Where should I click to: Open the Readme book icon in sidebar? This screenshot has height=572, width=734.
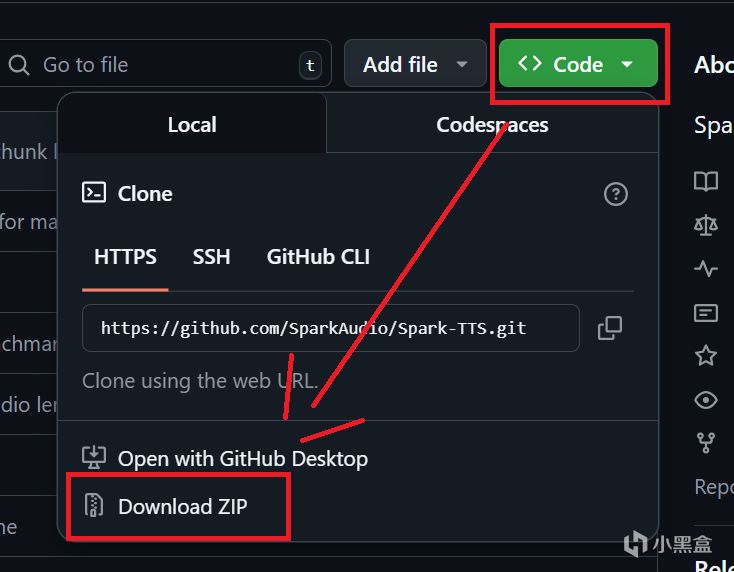tap(706, 182)
